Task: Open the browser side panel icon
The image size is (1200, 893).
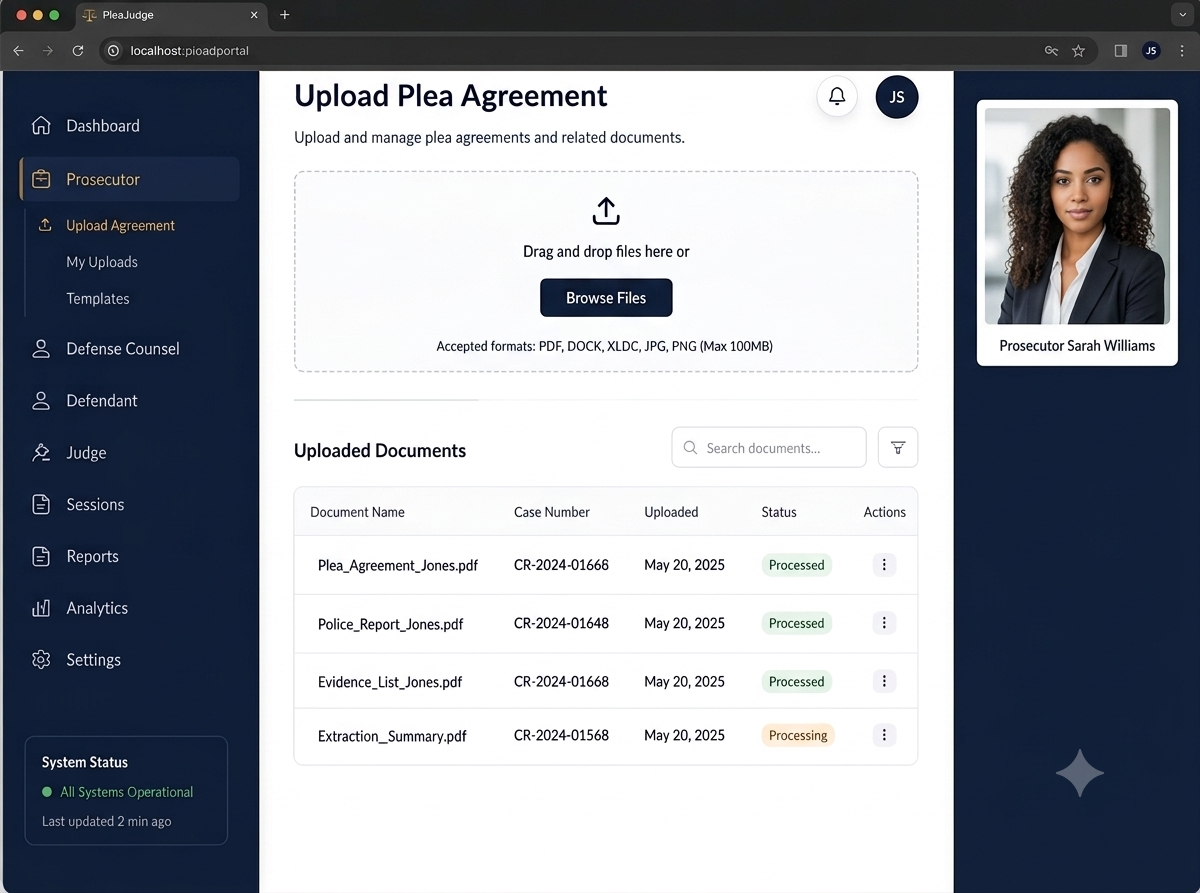Action: (1121, 51)
